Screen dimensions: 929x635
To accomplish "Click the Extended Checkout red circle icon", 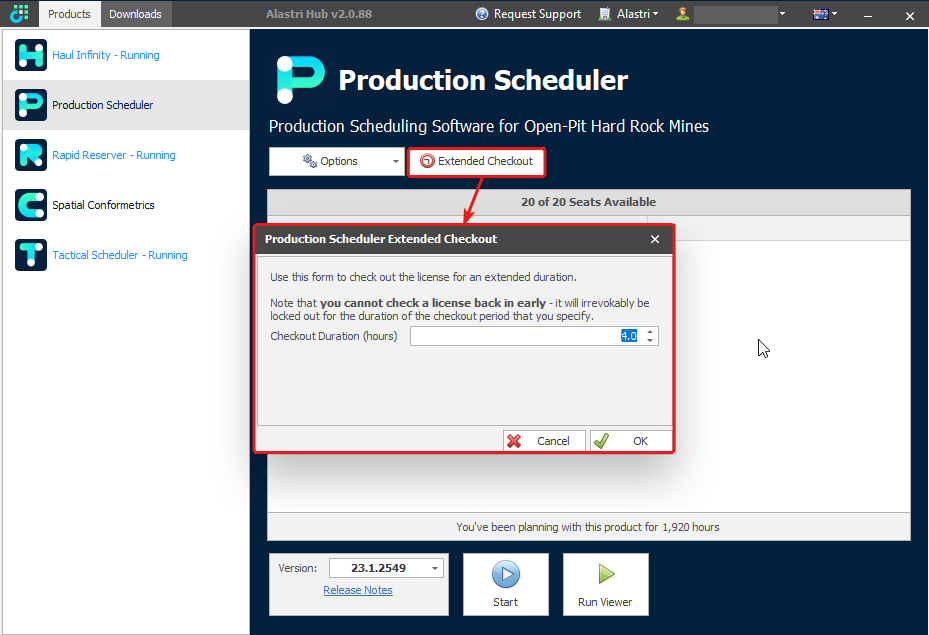I will (427, 161).
